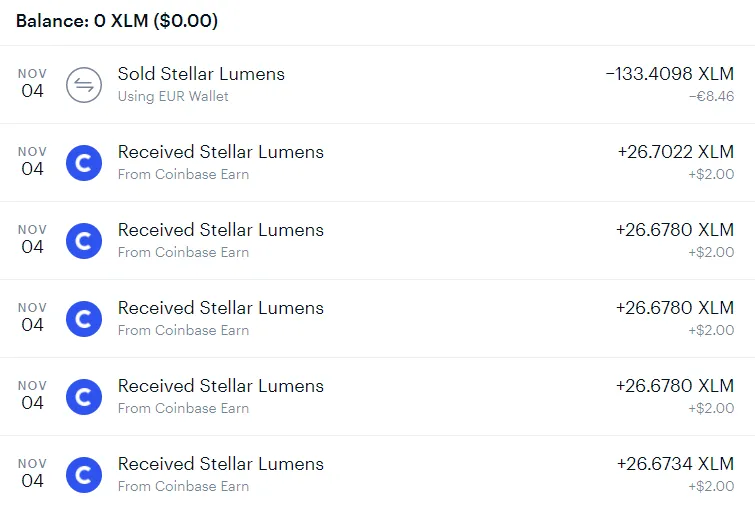Viewport: 755px width, 505px height.
Task: Click the Coinbase logo icon on the +26.6734 XLM transaction
Action: [x=84, y=475]
